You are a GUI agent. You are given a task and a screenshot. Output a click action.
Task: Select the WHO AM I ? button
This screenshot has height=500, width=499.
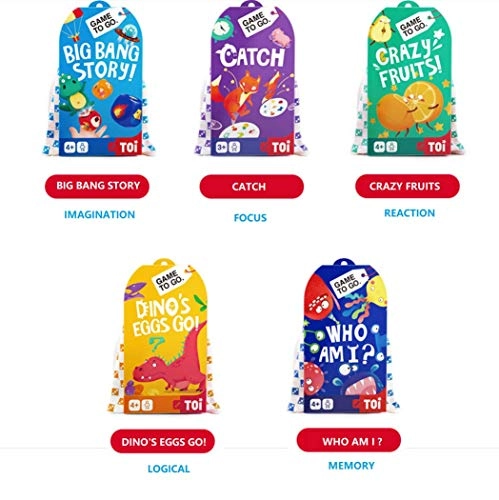point(349,441)
